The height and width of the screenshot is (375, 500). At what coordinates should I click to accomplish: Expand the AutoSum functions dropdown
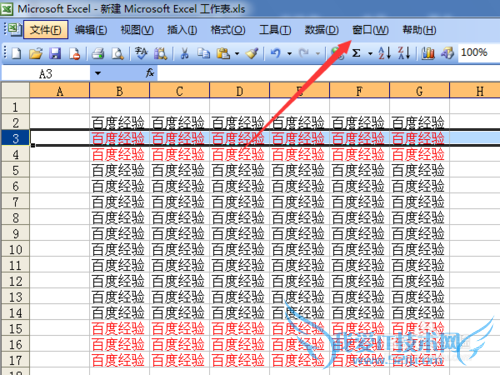pyautogui.click(x=370, y=53)
